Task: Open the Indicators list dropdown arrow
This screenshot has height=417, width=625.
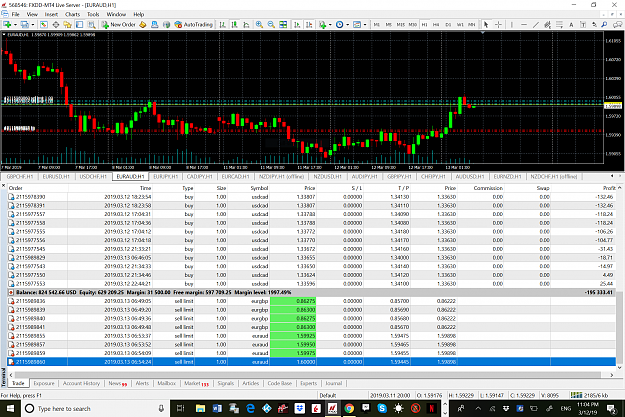Action: [330, 25]
